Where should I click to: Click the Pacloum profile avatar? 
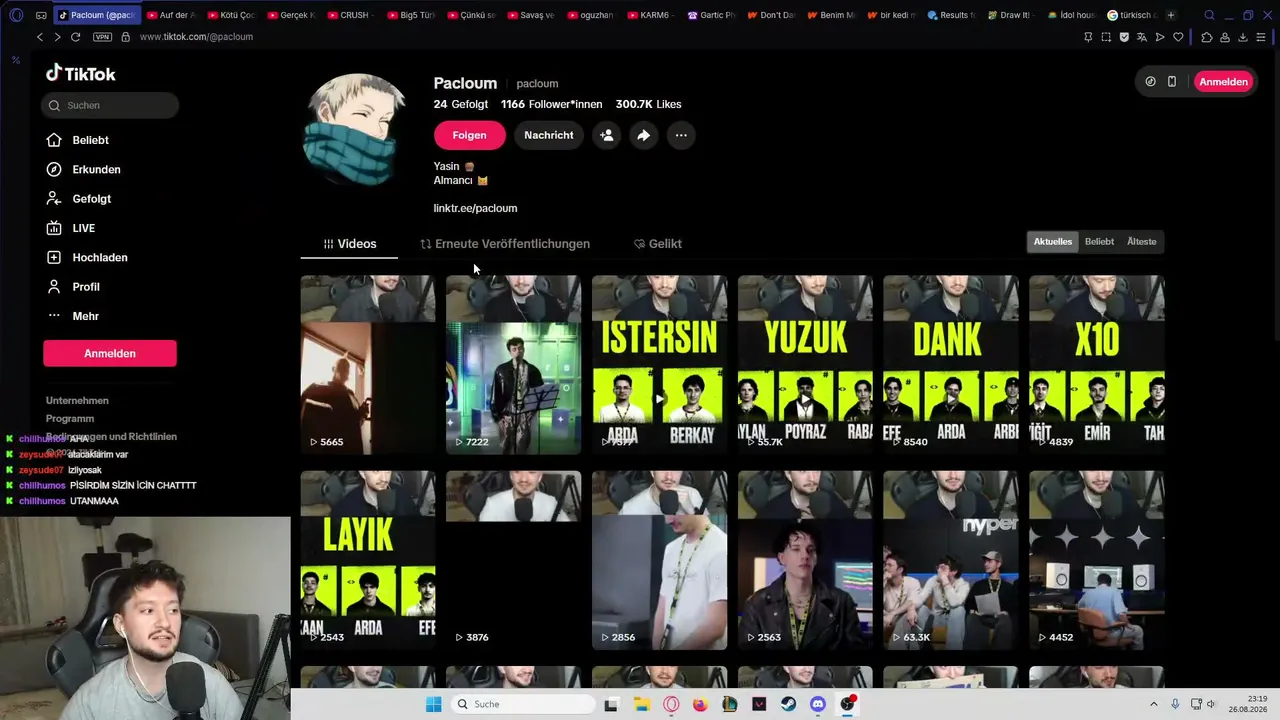click(x=355, y=130)
